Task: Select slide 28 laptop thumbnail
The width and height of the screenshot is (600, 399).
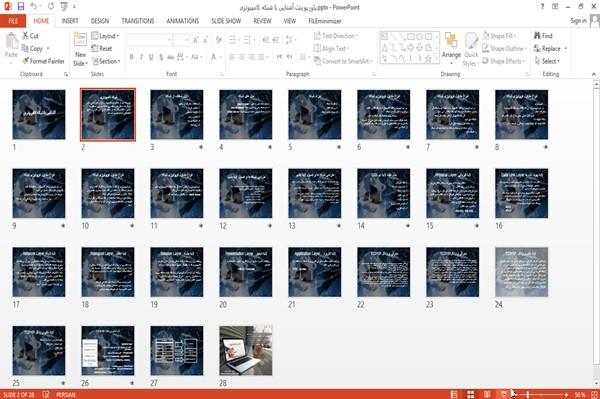Action: (x=246, y=350)
